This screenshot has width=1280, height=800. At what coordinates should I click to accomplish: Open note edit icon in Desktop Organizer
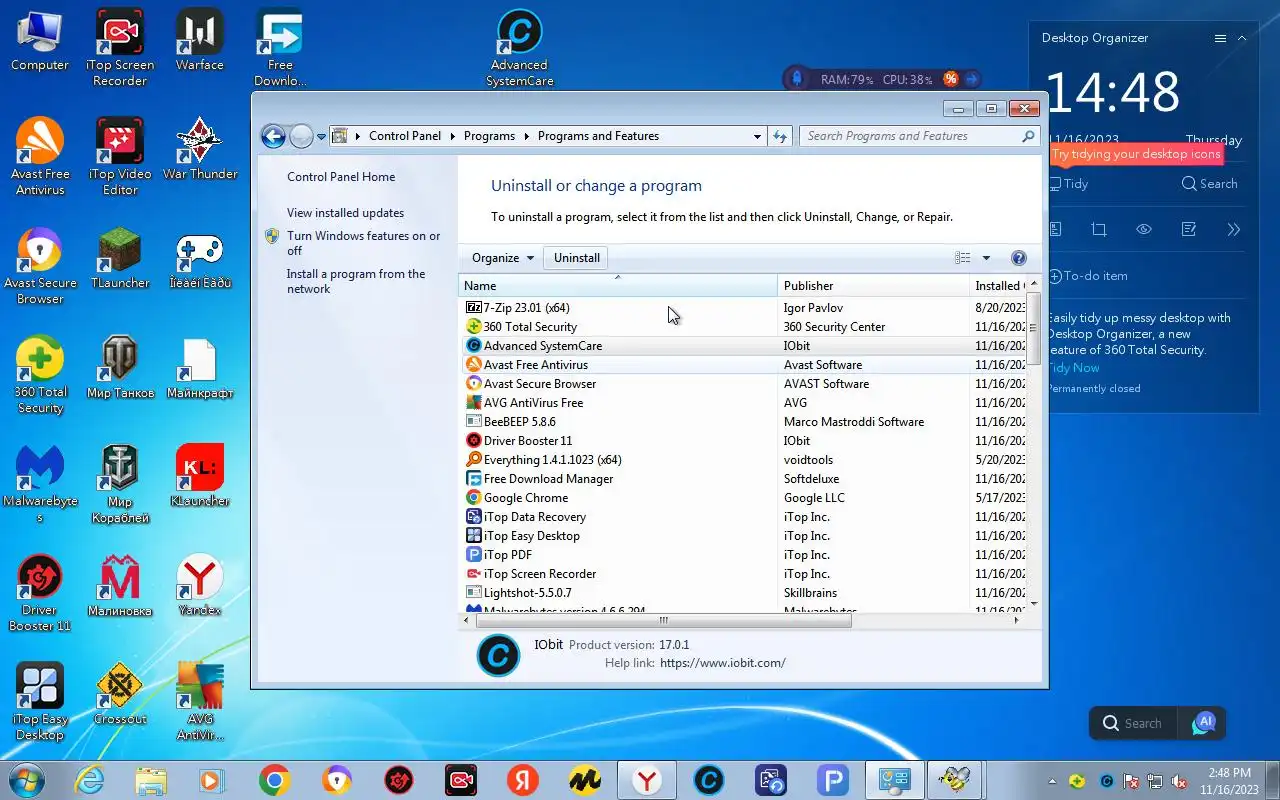click(1189, 229)
